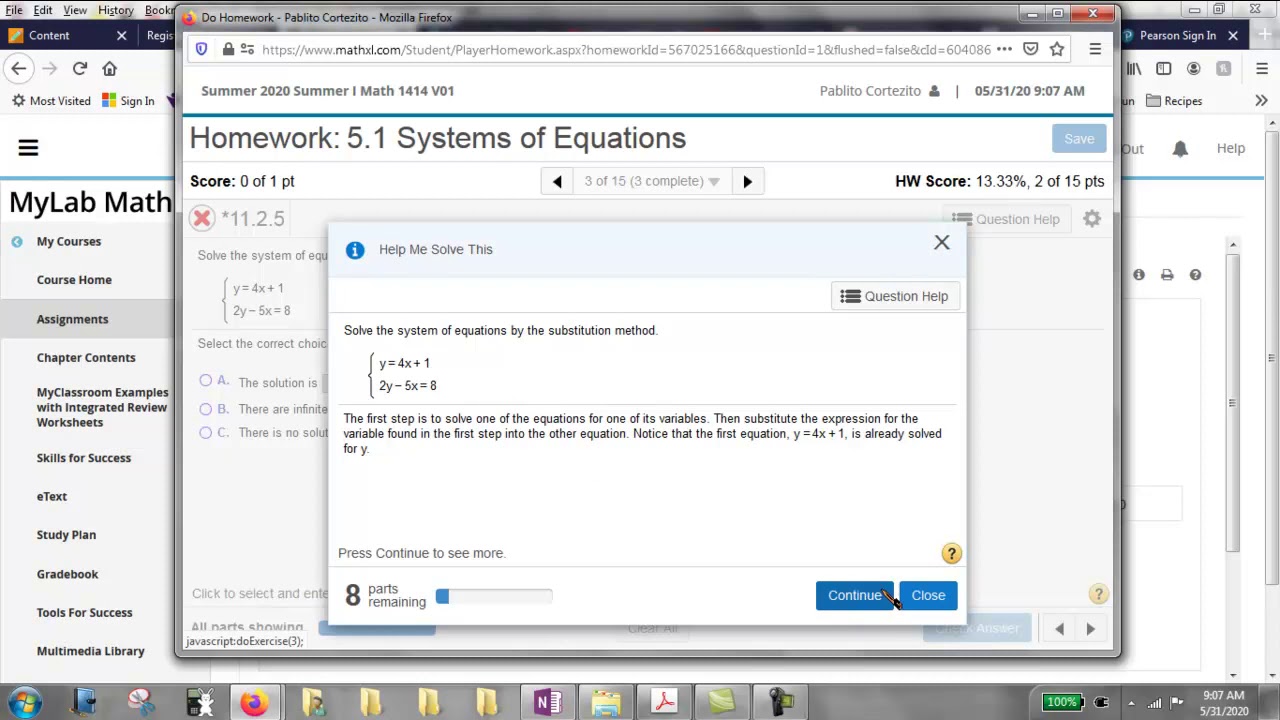The width and height of the screenshot is (1280, 720).
Task: Close Help Me Solve This with X icon
Action: [942, 242]
